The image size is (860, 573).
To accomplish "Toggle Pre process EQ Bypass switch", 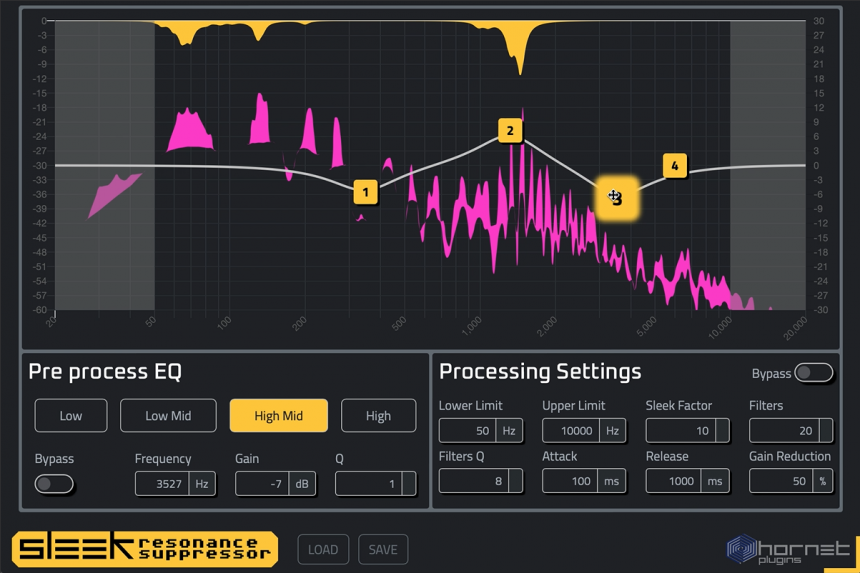I will pos(54,484).
